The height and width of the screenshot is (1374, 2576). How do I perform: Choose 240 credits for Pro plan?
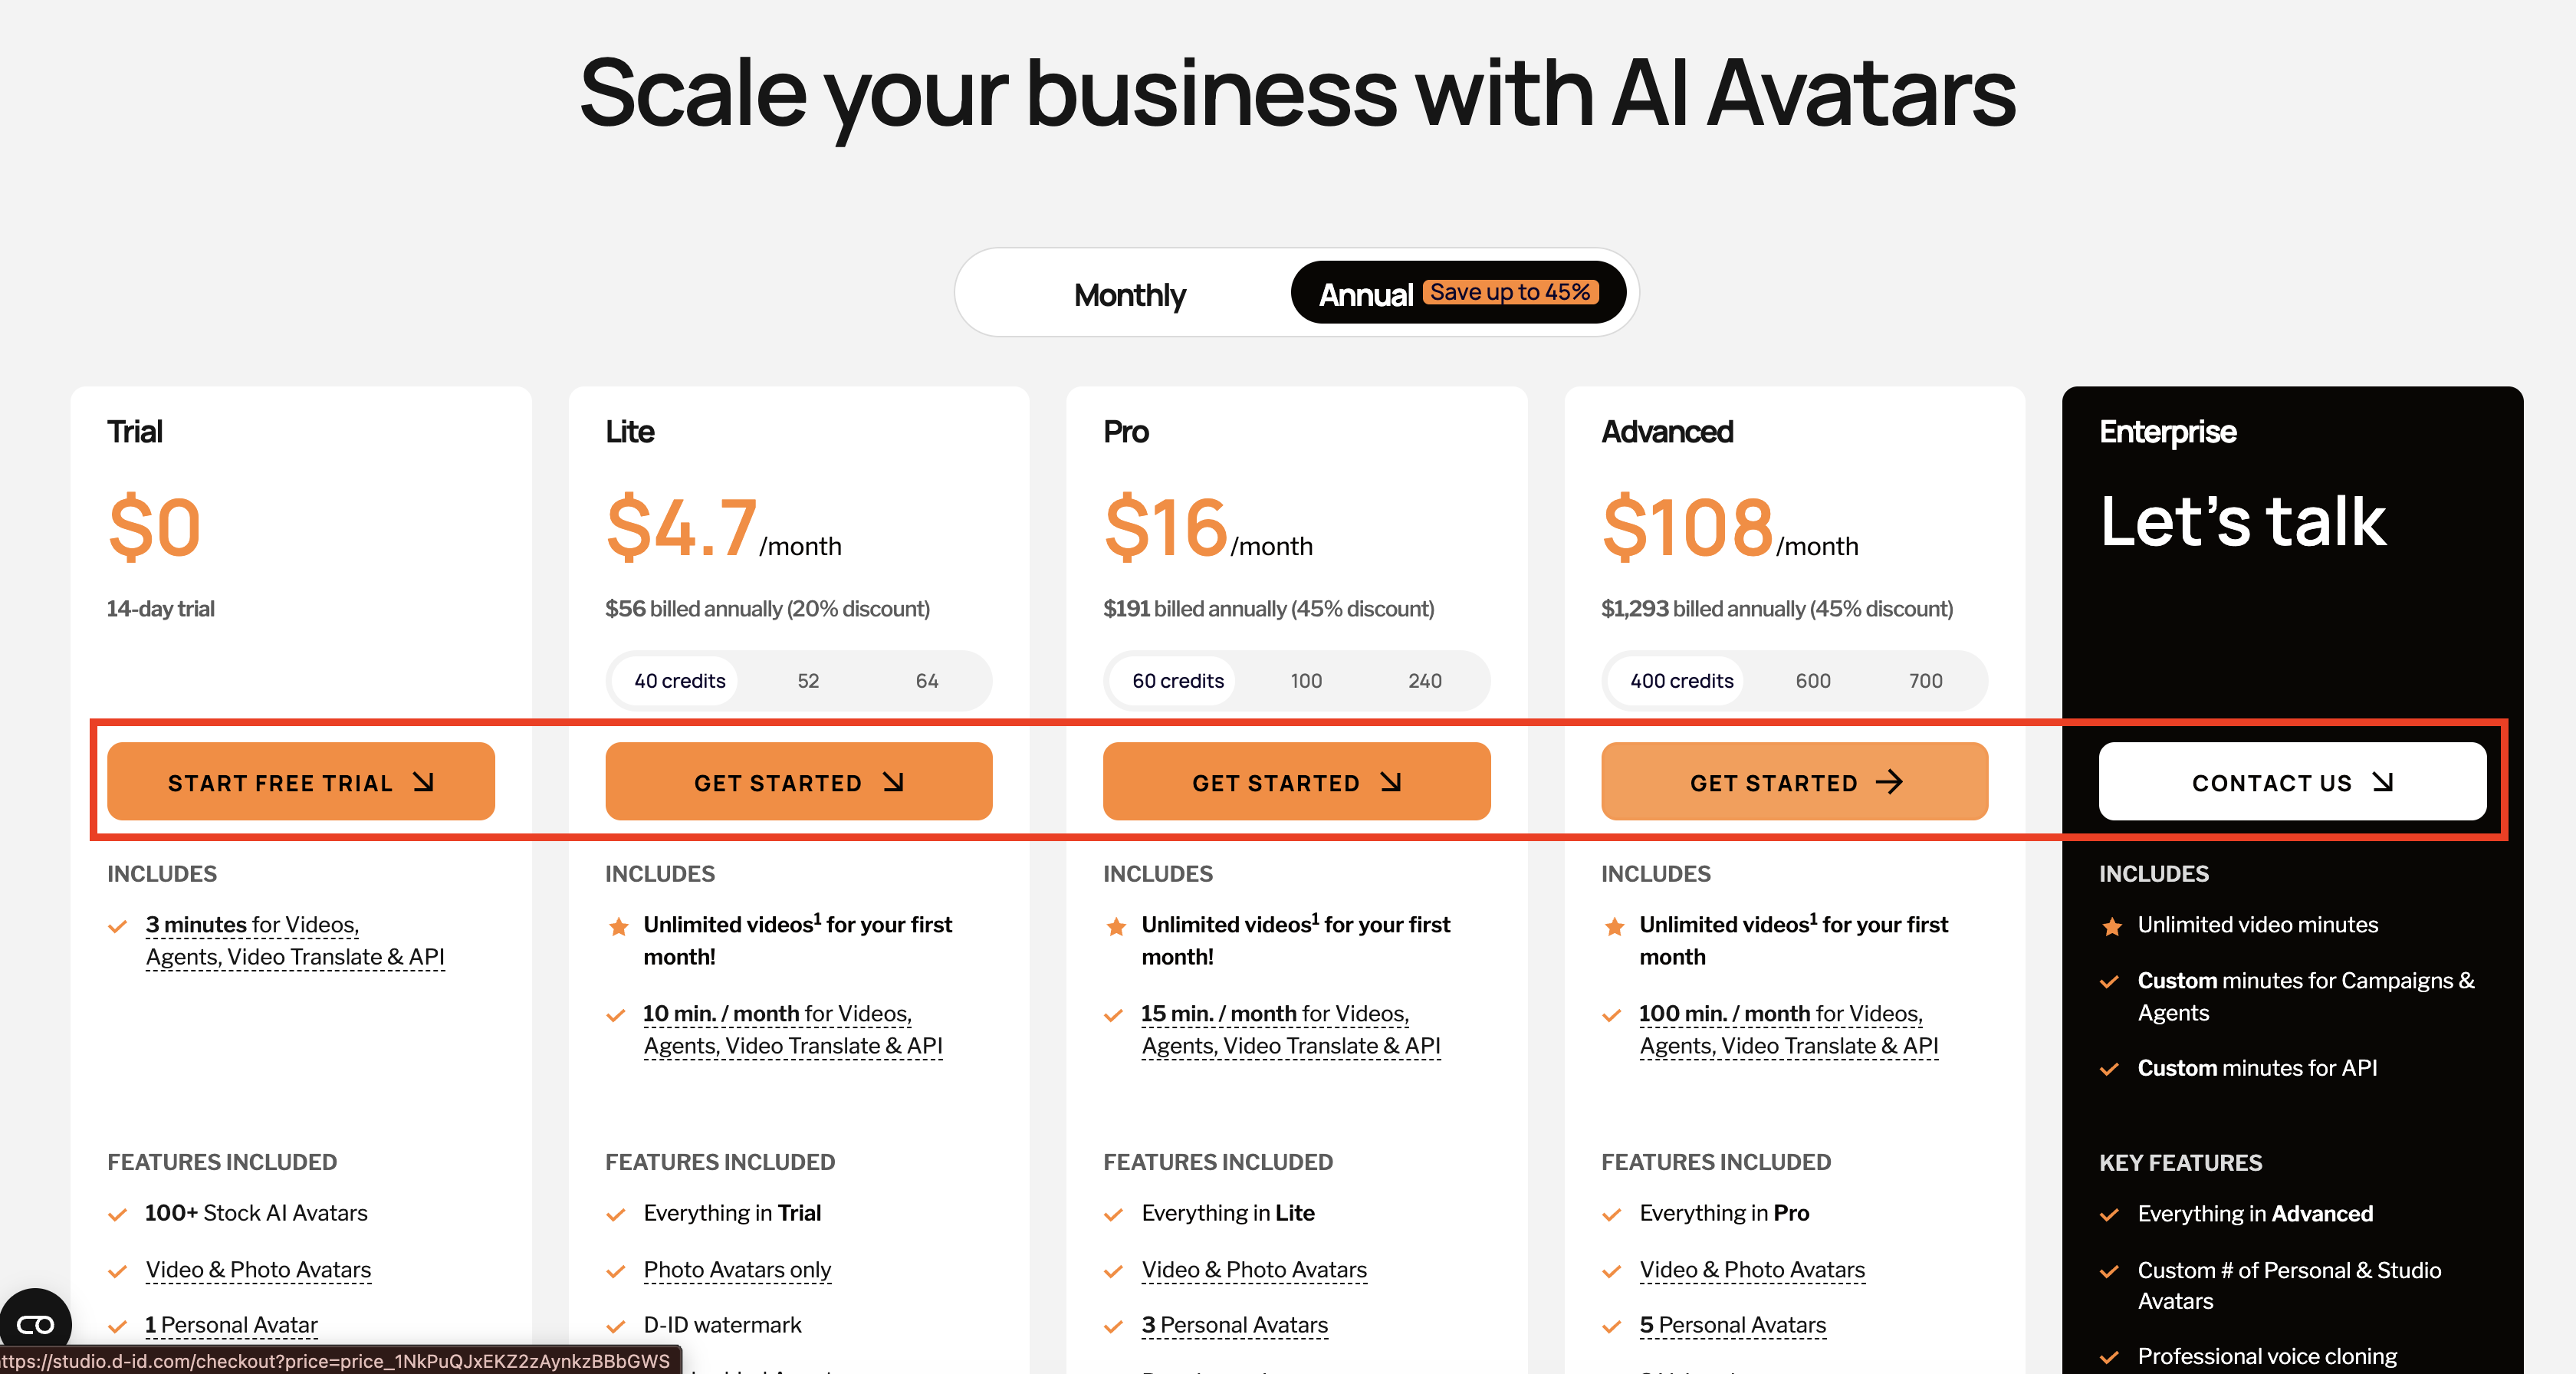pos(1425,681)
